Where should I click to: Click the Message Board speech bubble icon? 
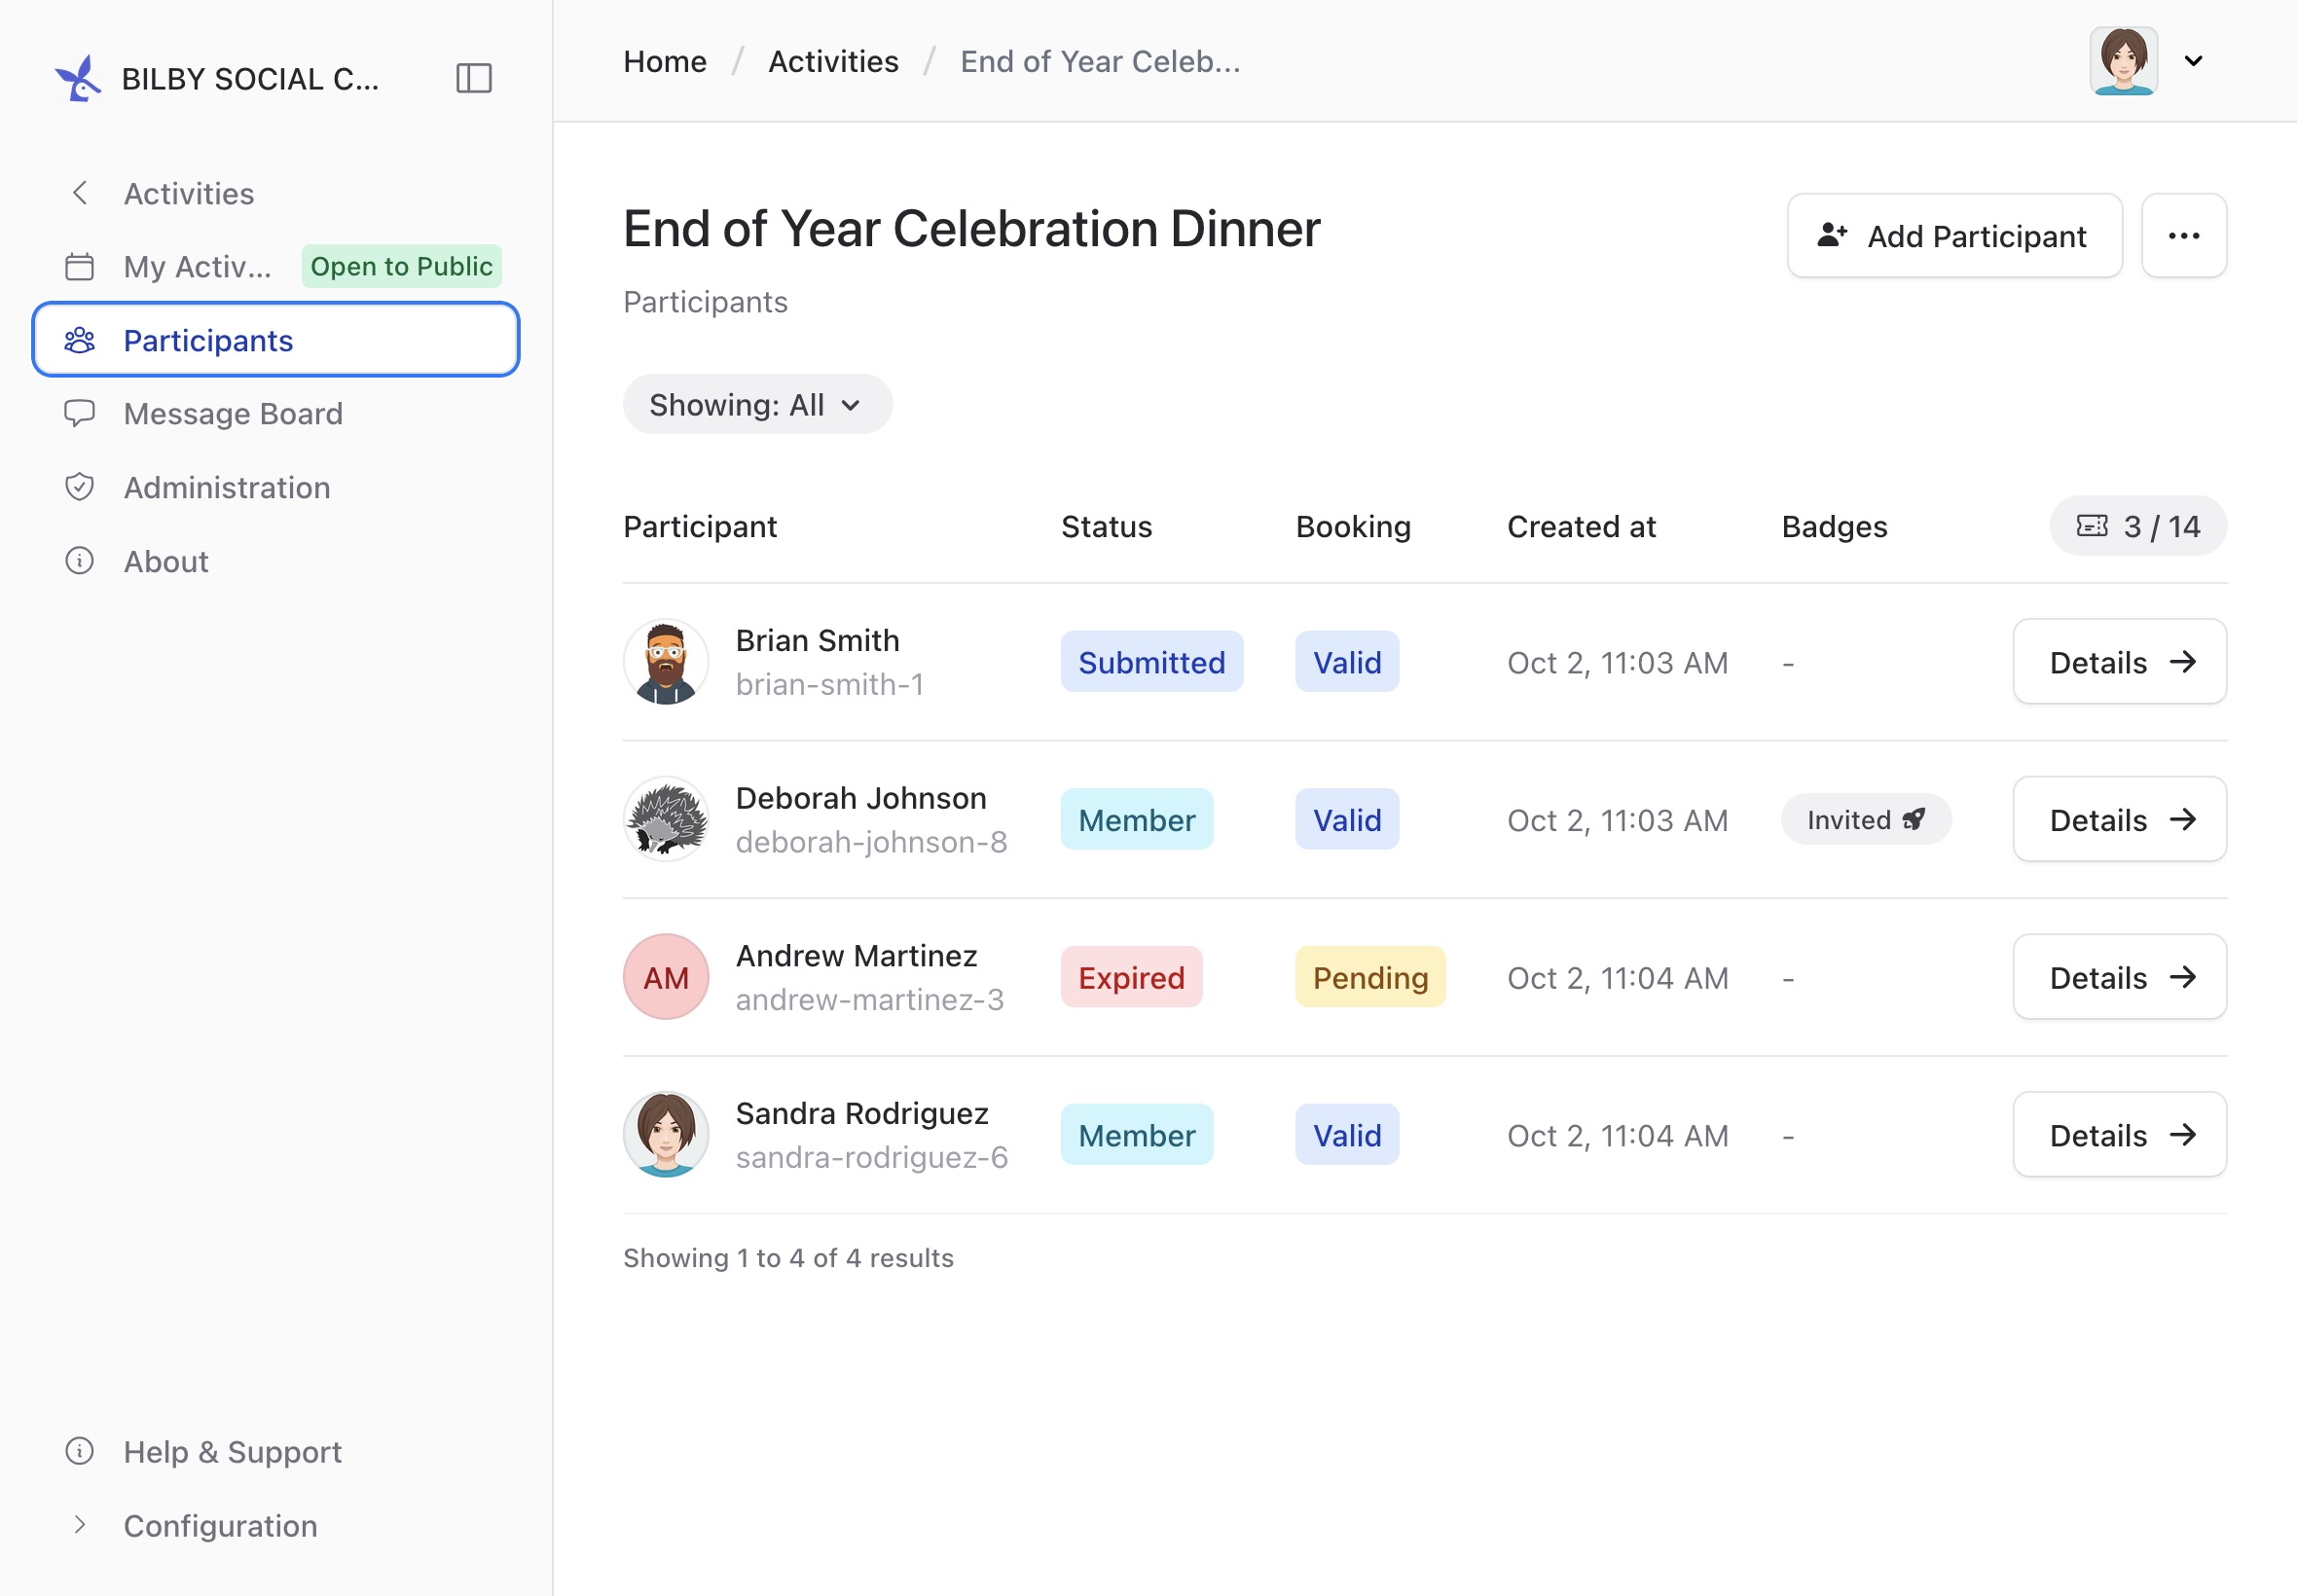click(x=80, y=413)
